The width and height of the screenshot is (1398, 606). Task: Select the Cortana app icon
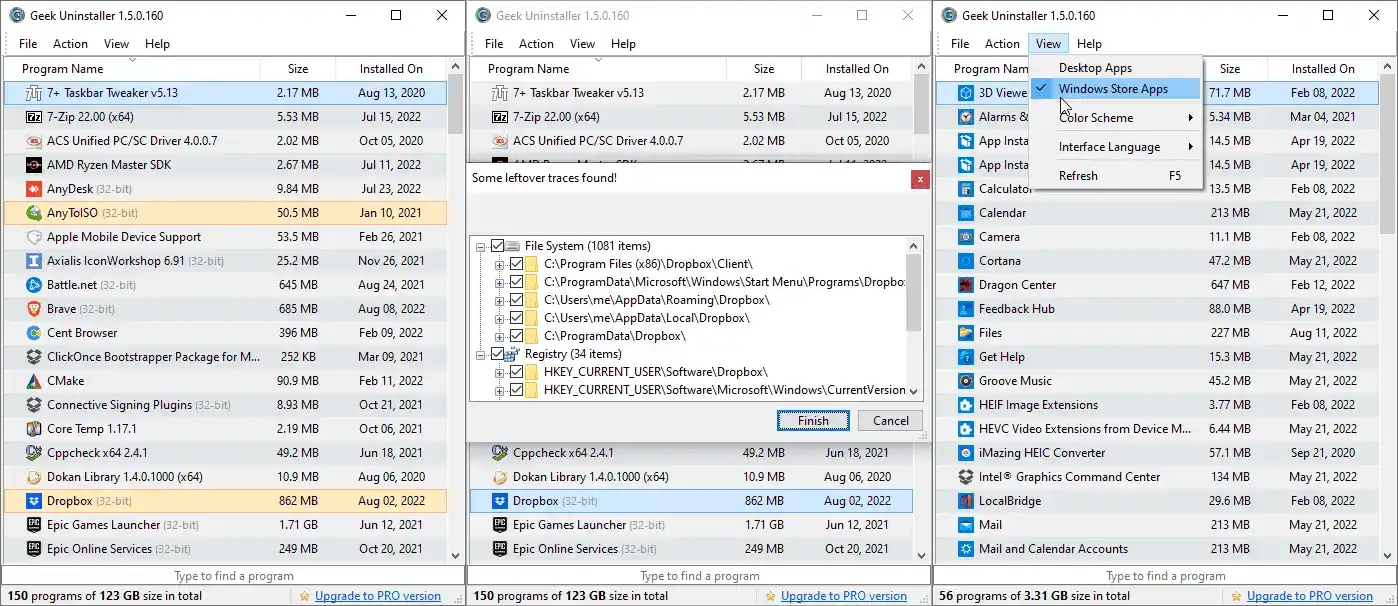pyautogui.click(x=965, y=261)
